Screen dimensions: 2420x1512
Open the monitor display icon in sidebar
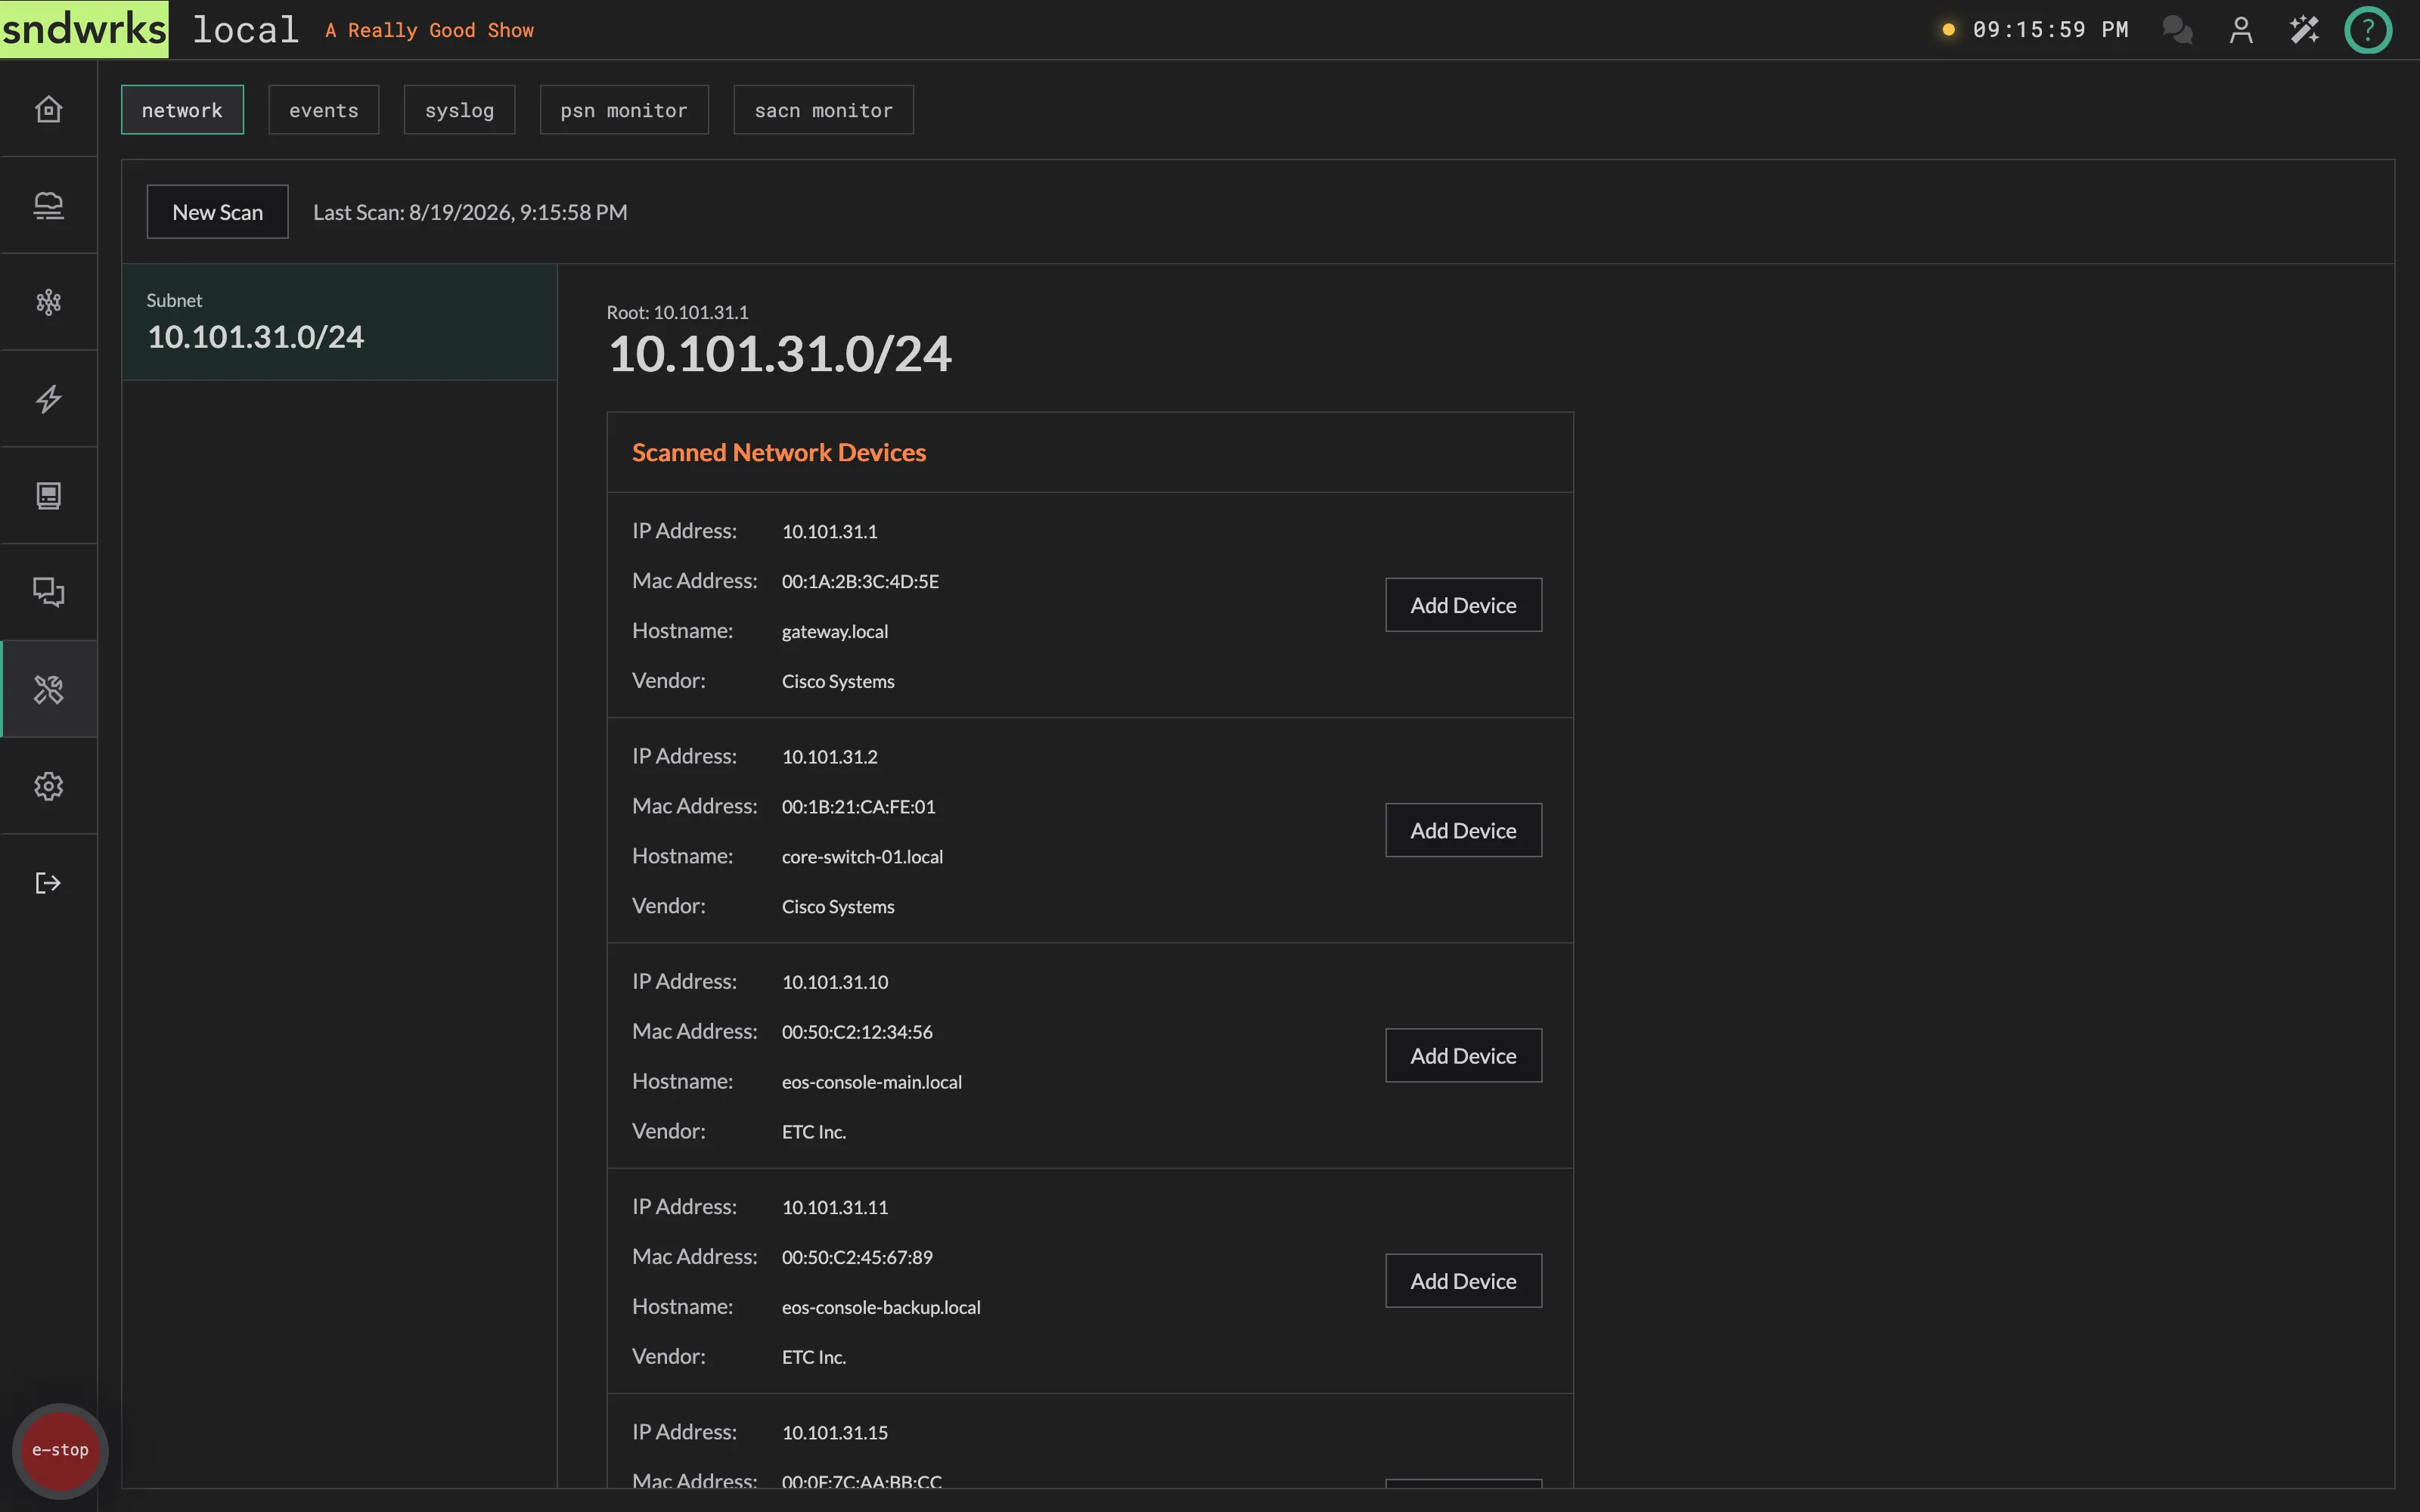click(48, 496)
